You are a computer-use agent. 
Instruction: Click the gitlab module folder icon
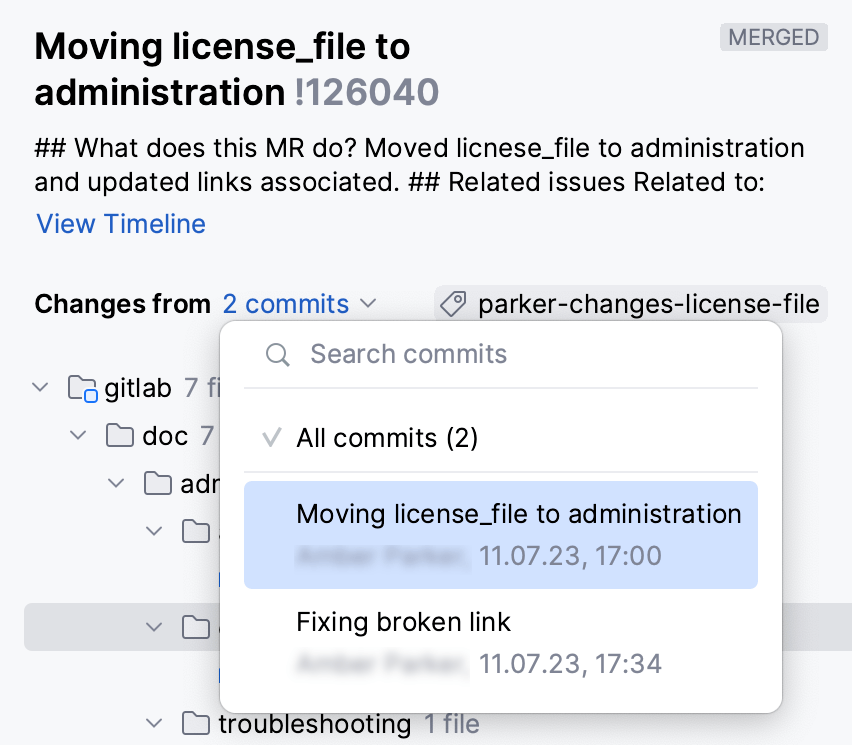(81, 388)
